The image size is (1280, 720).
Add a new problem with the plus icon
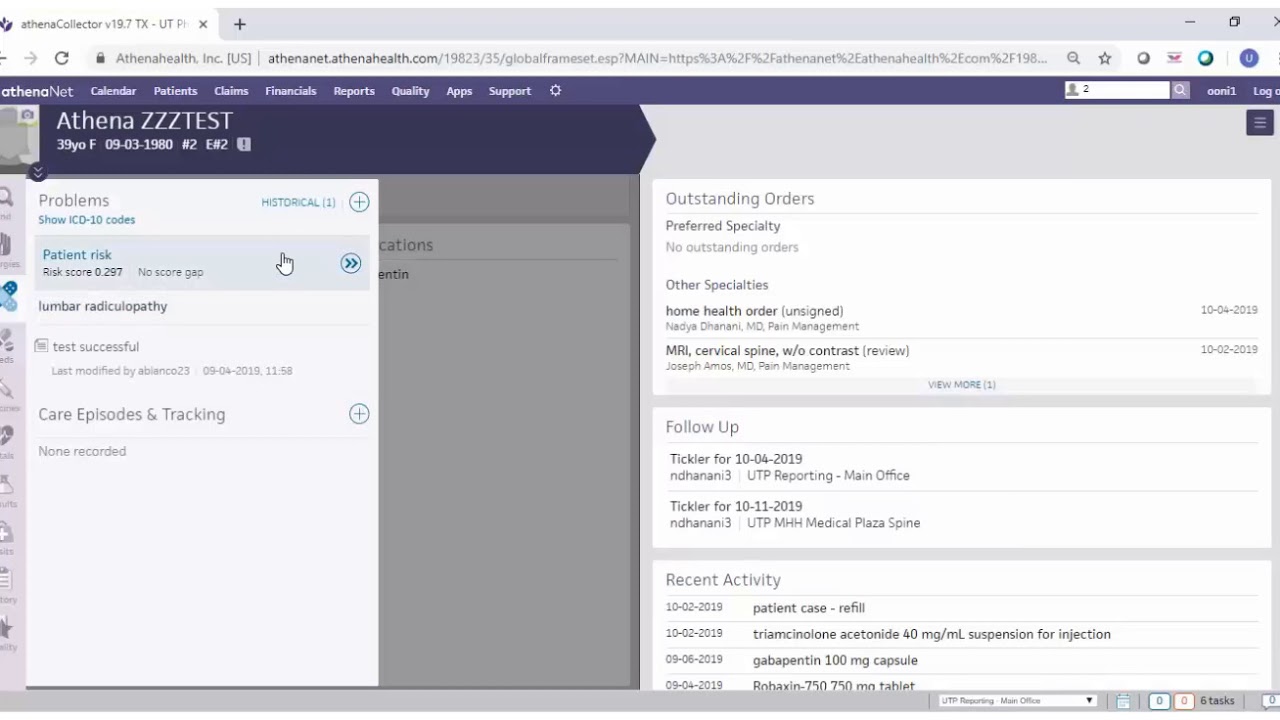359,202
